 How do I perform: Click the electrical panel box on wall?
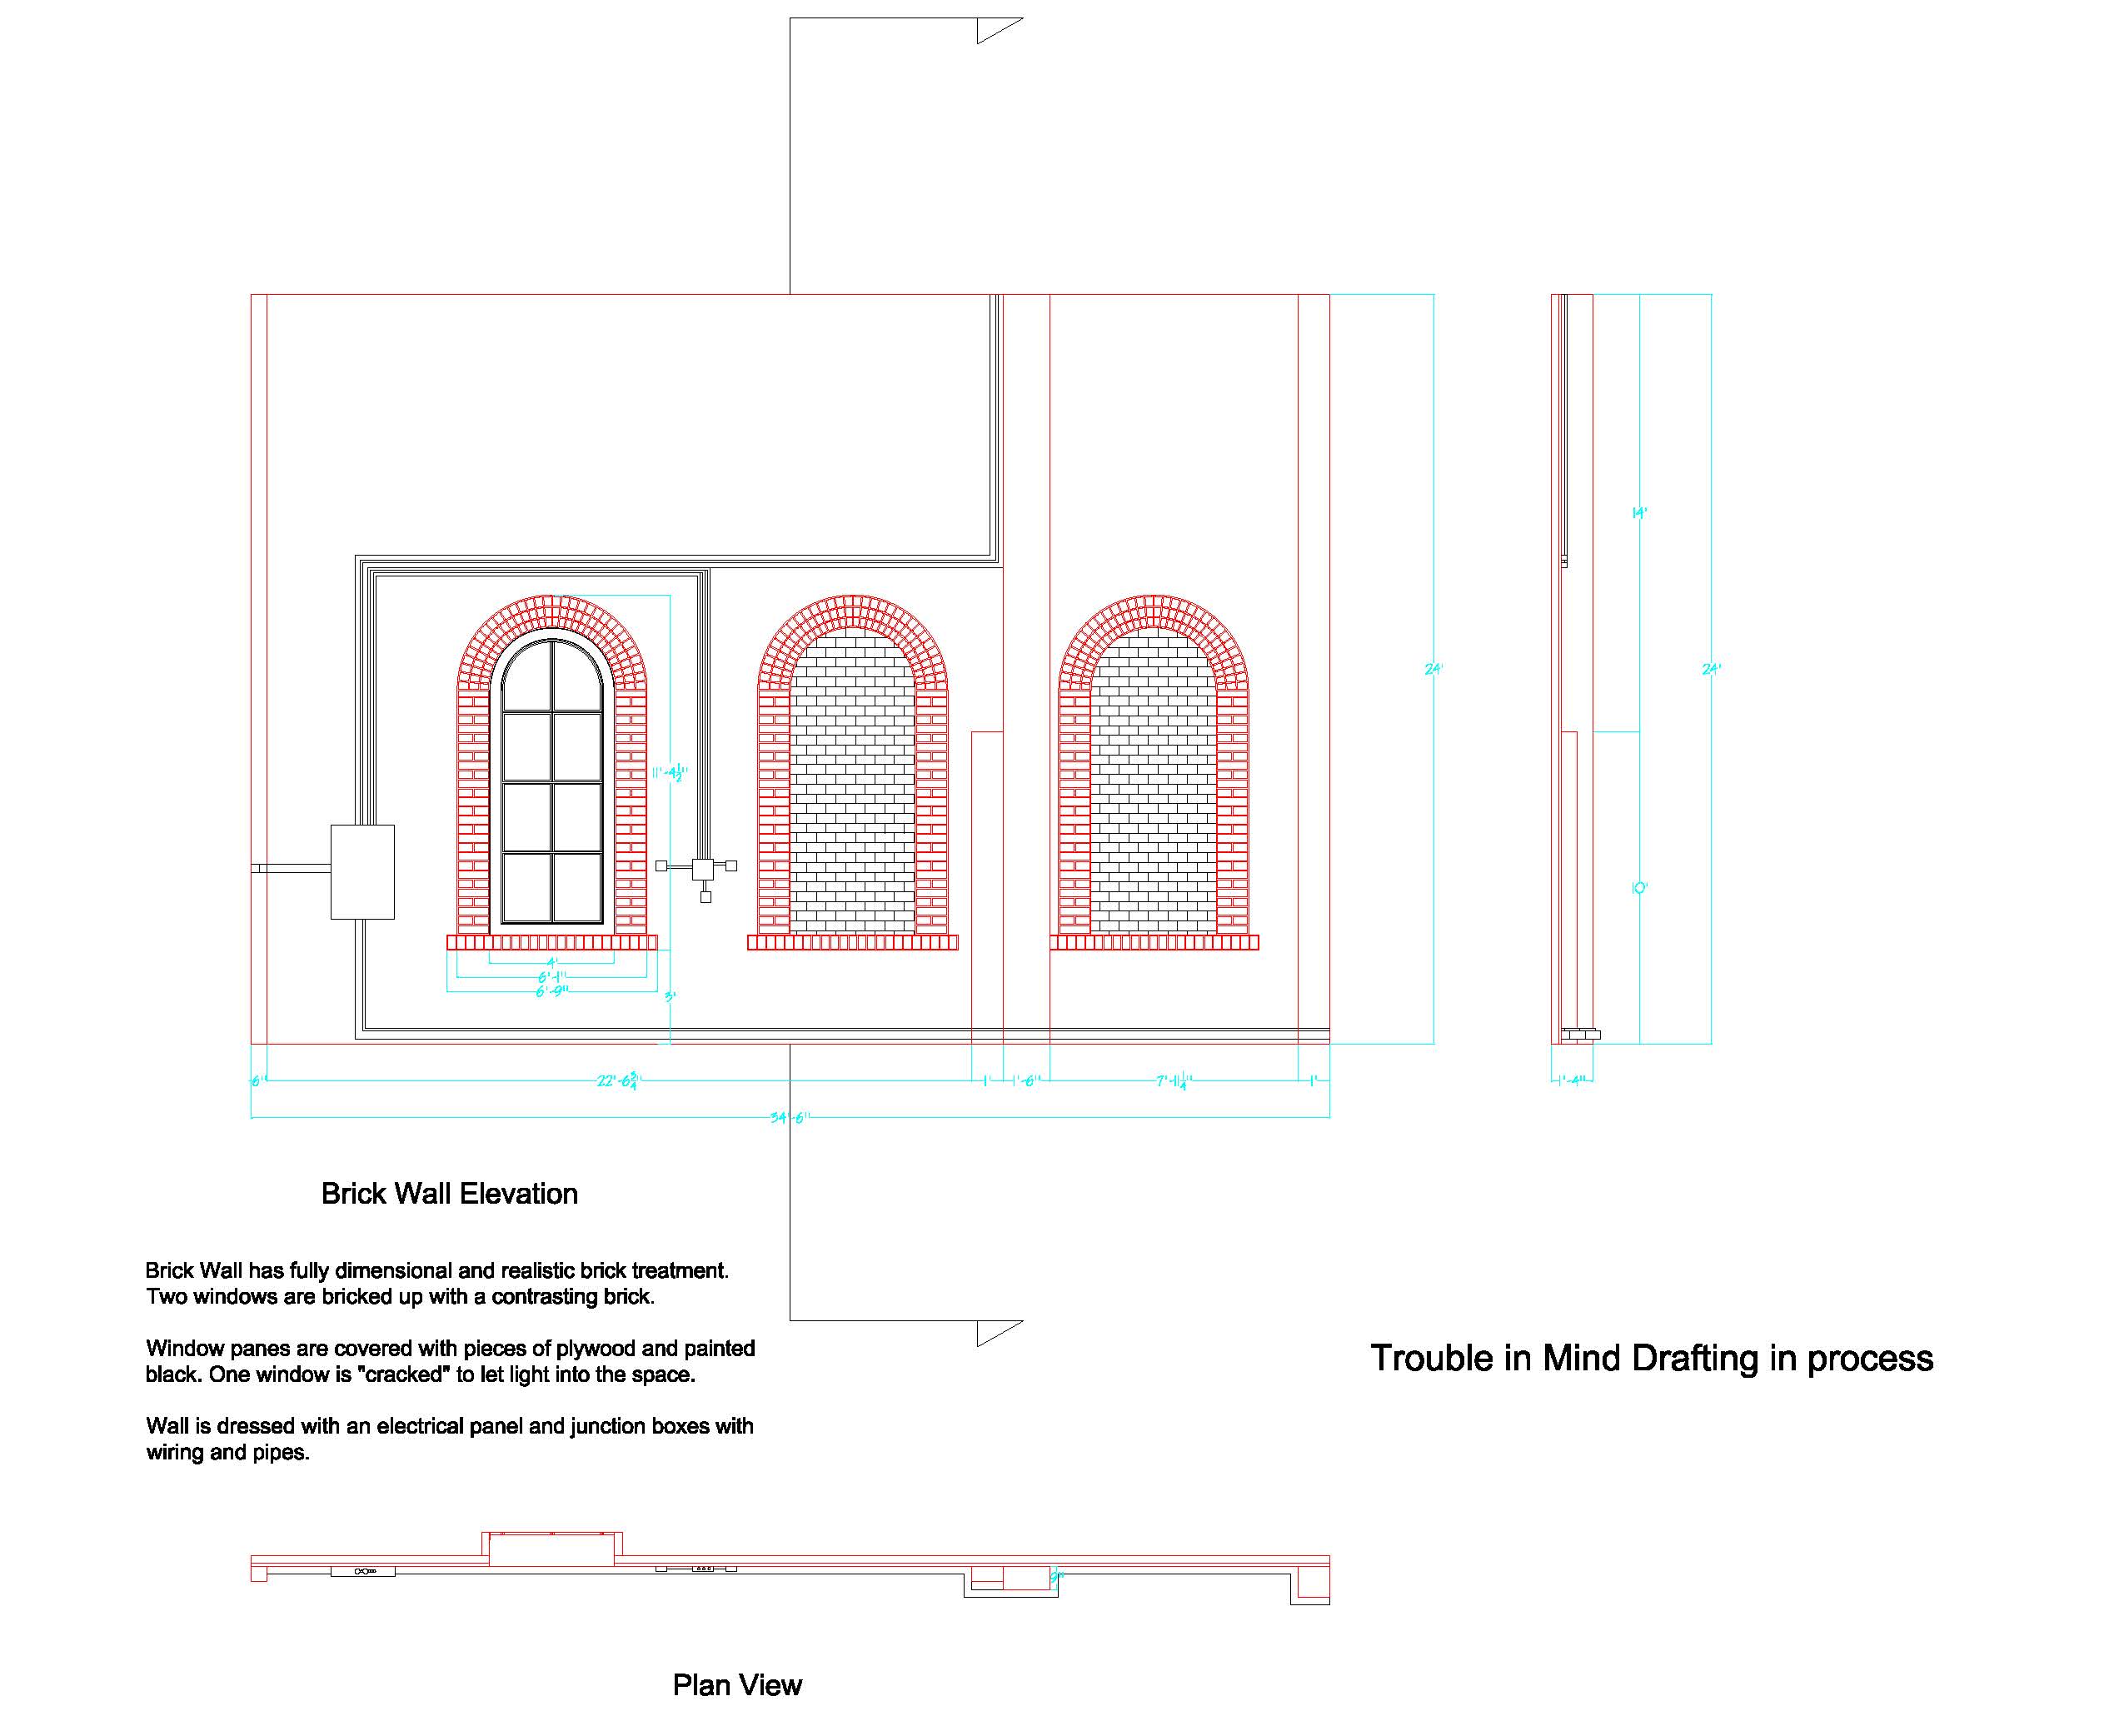point(362,871)
